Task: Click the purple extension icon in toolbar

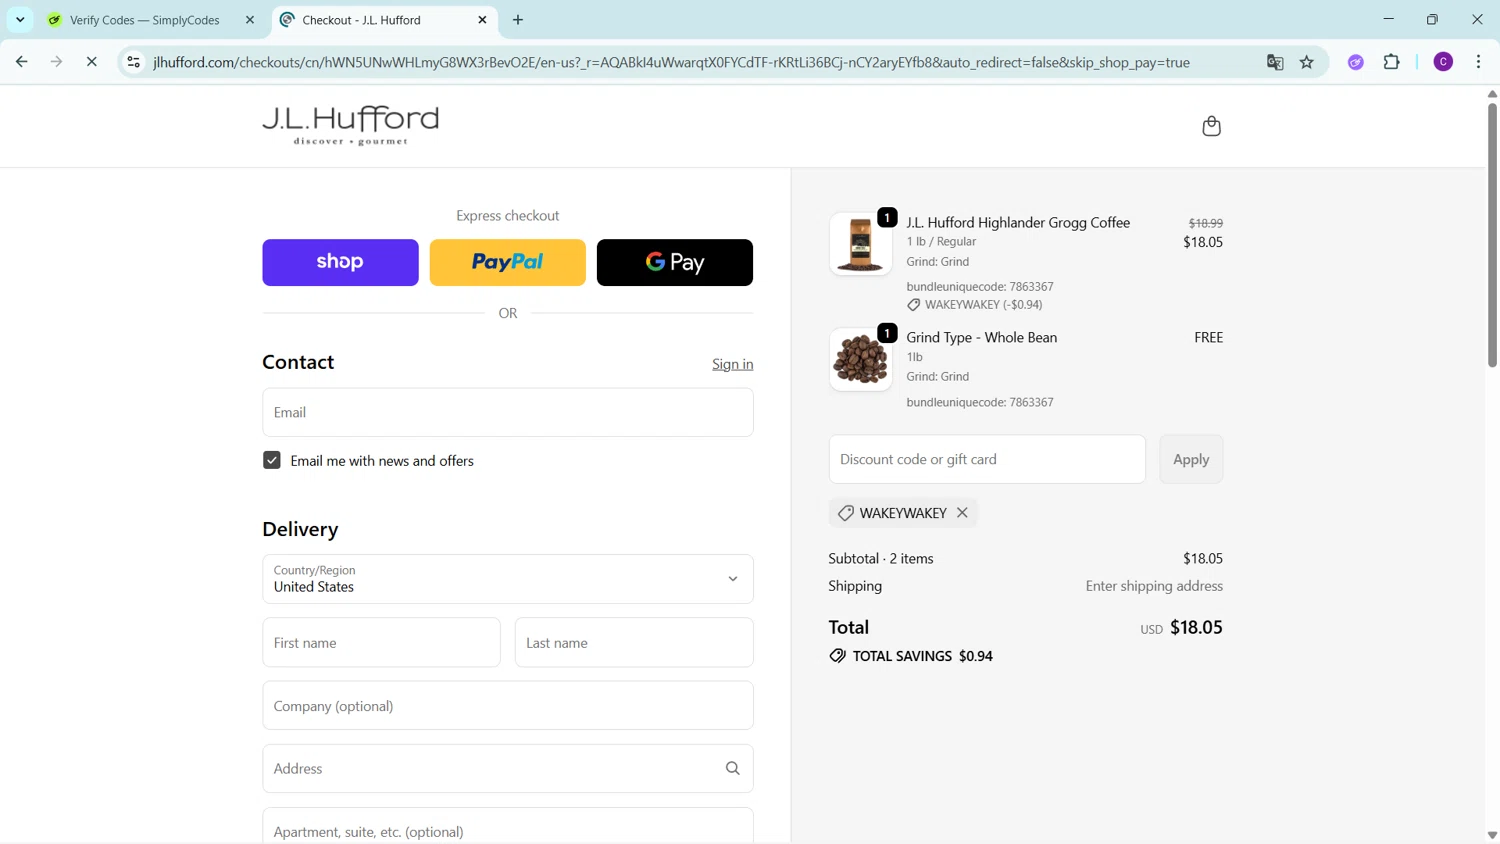Action: coord(1356,62)
